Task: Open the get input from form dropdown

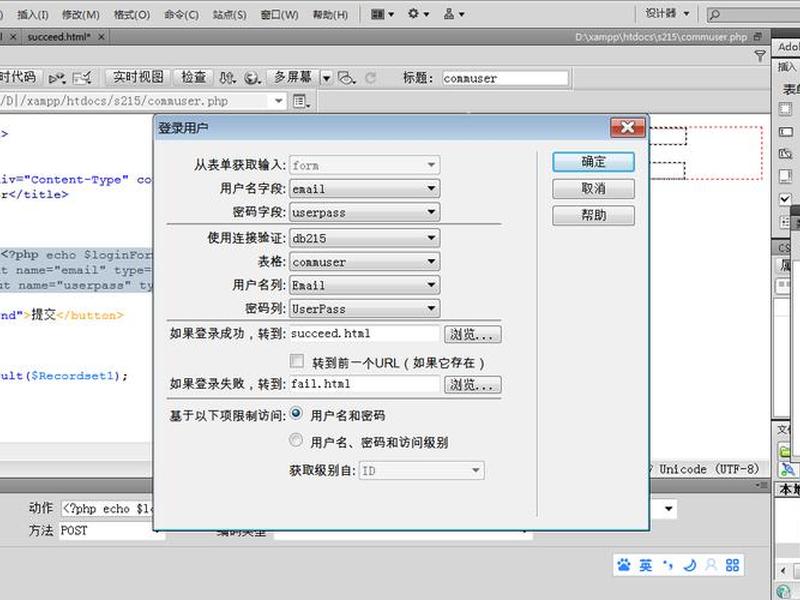Action: (364, 165)
